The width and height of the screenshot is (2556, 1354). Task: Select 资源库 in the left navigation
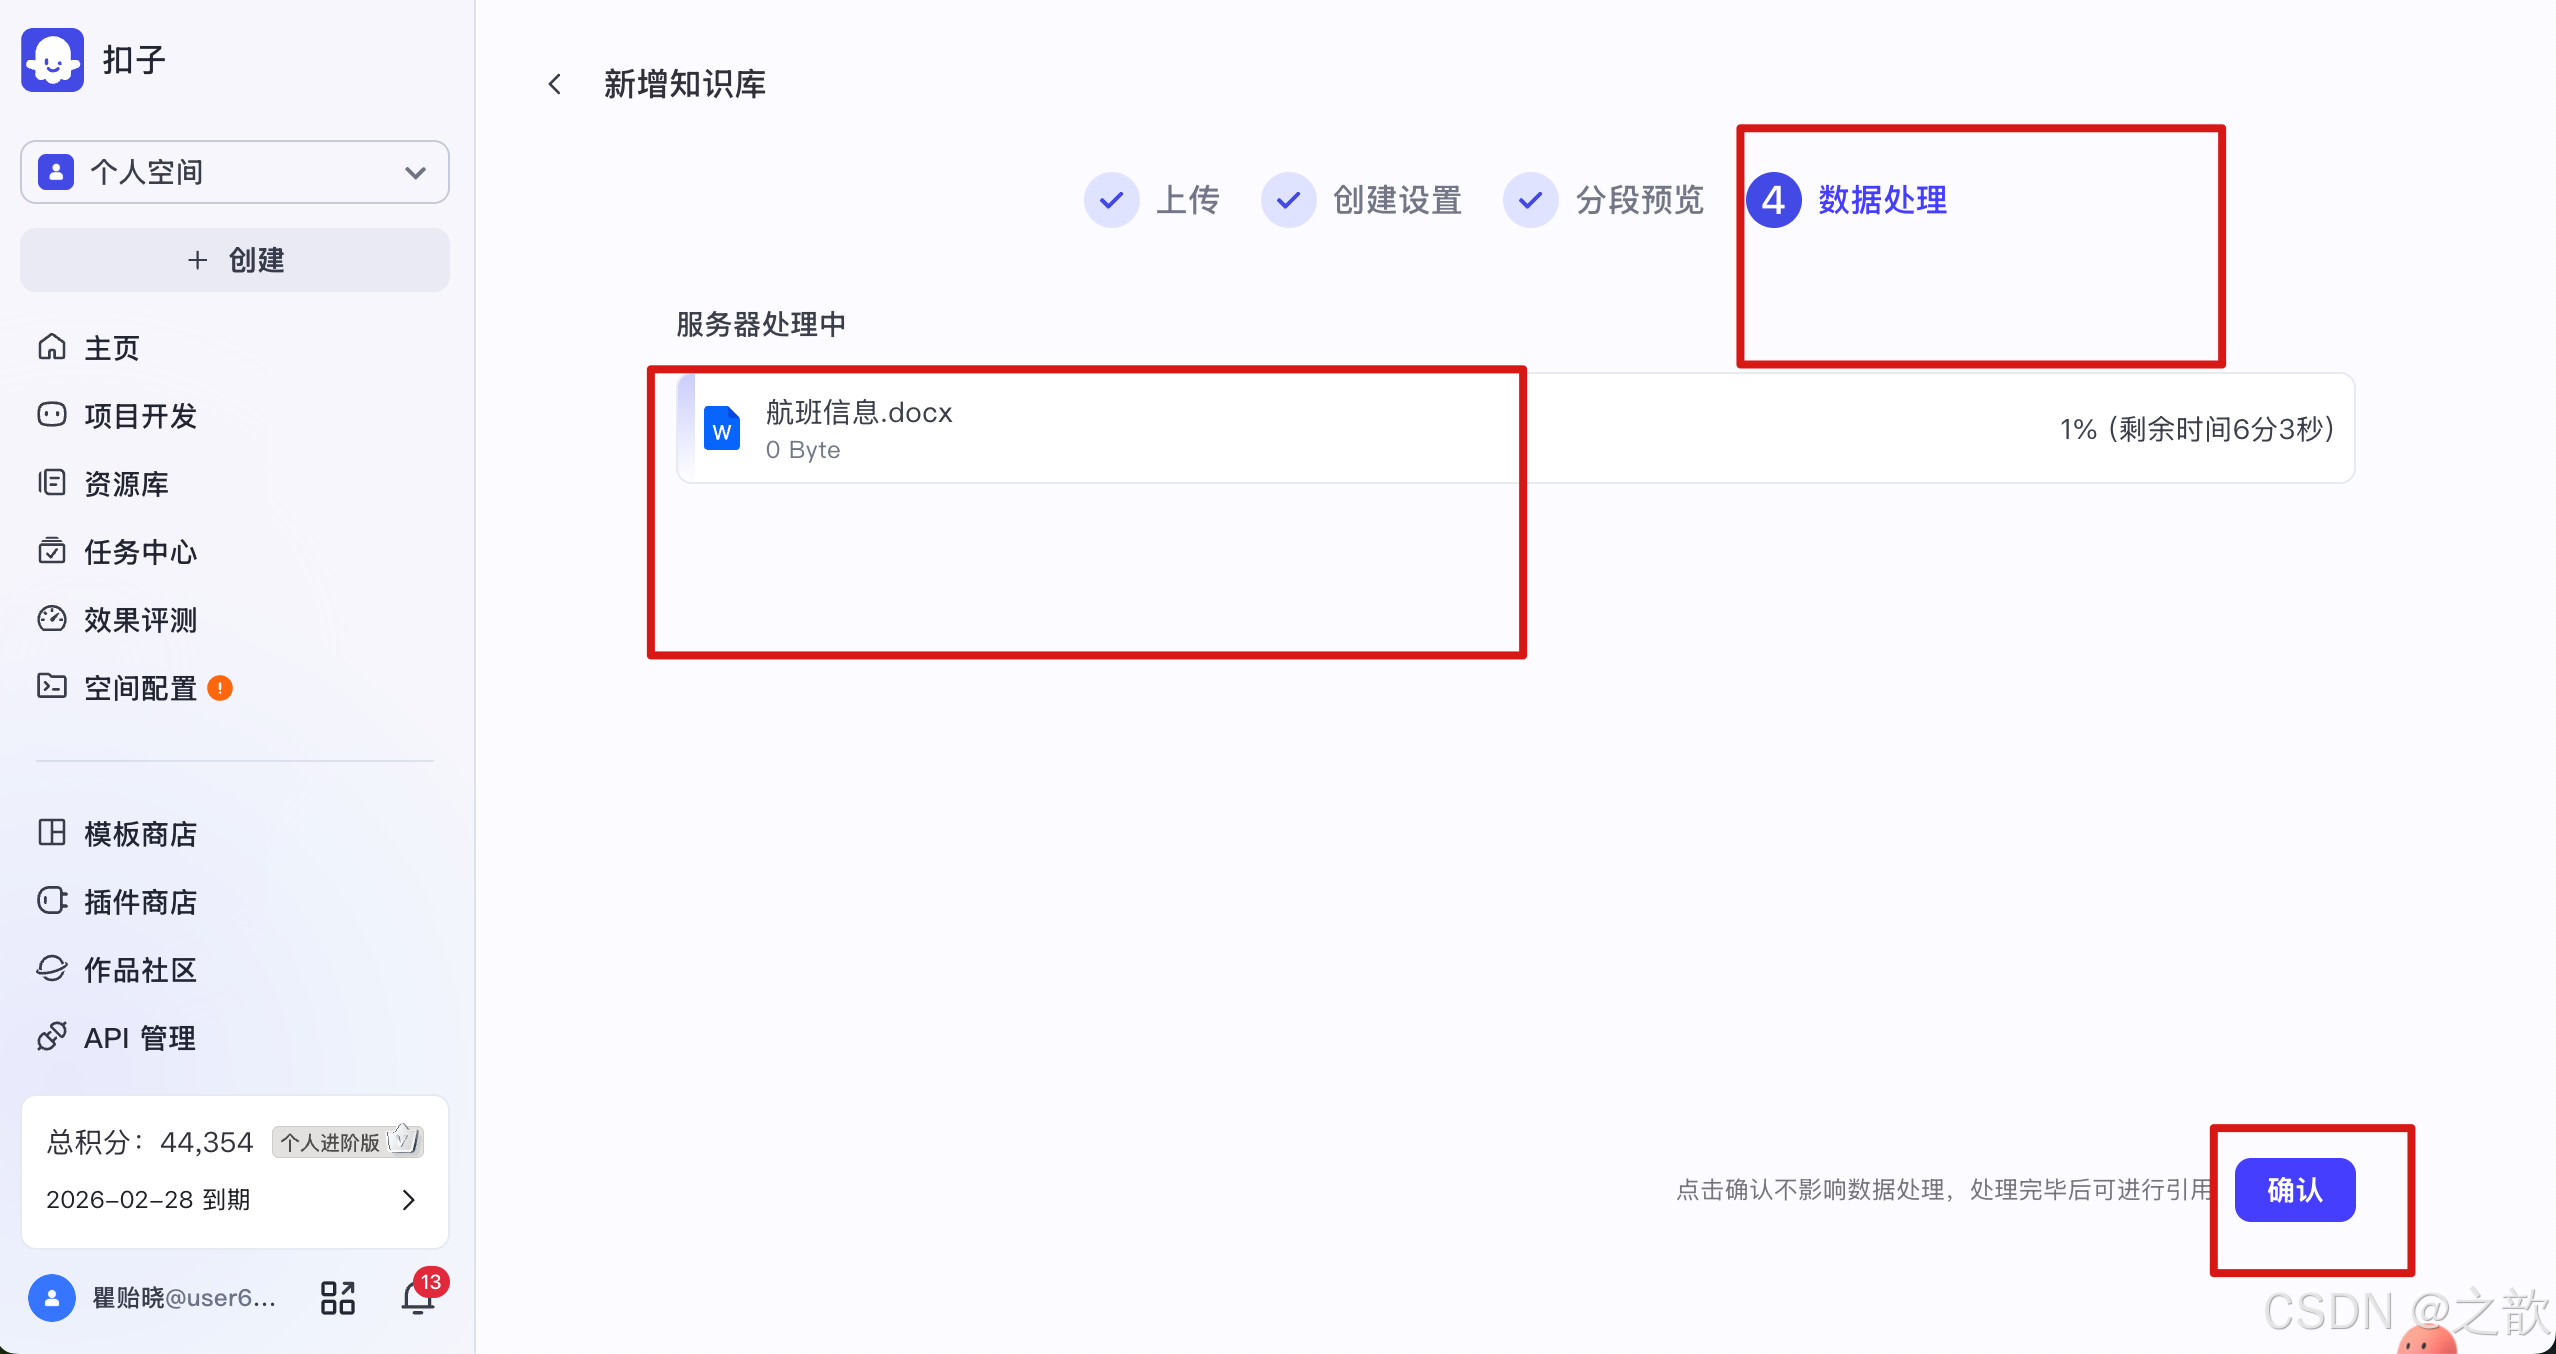[x=126, y=484]
